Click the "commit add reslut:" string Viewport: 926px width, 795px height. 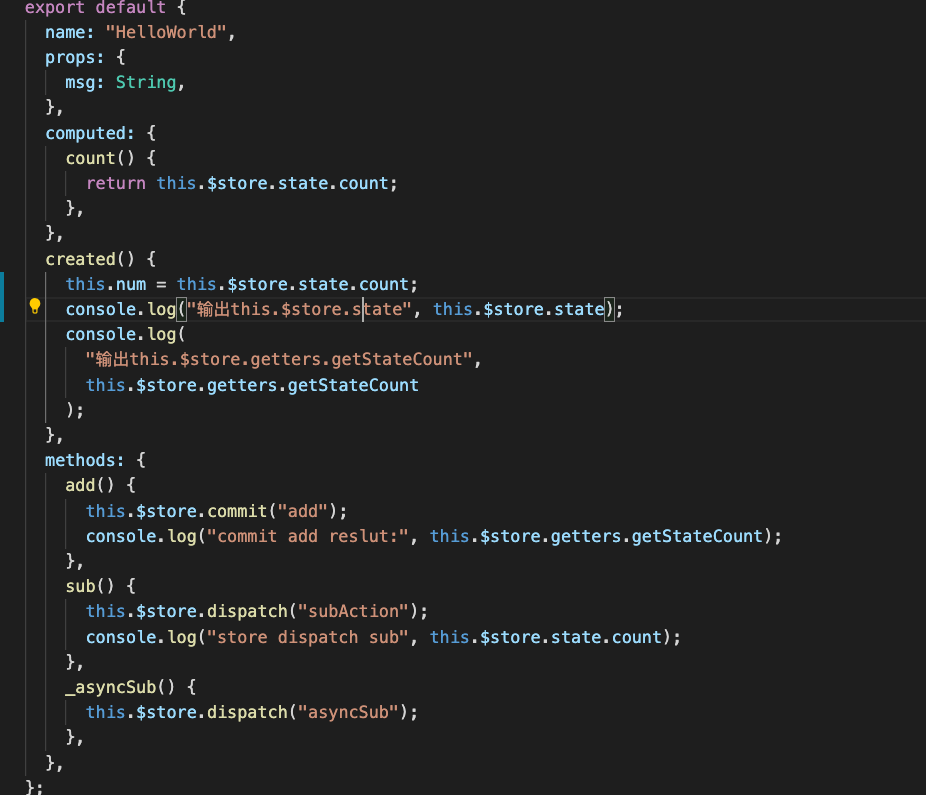(308, 536)
